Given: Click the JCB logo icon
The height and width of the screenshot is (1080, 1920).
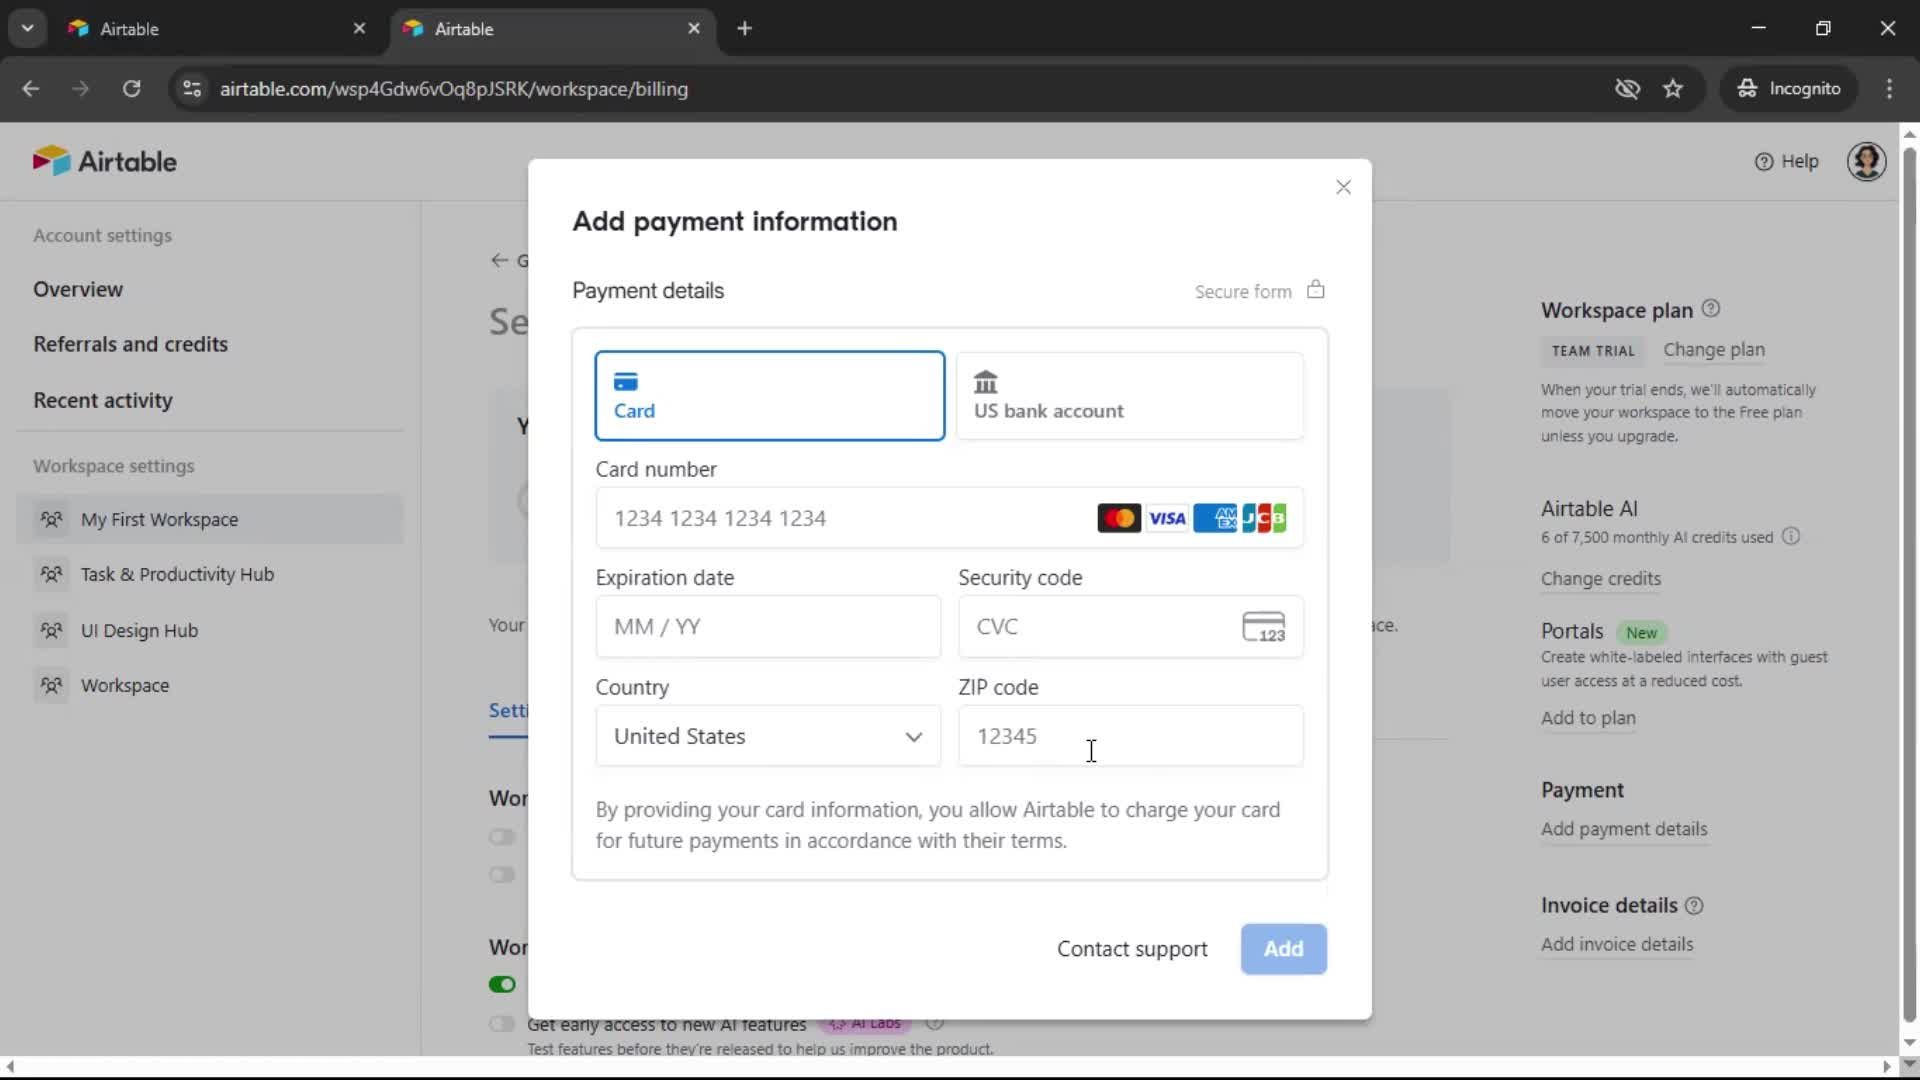Looking at the screenshot, I should pyautogui.click(x=1264, y=518).
